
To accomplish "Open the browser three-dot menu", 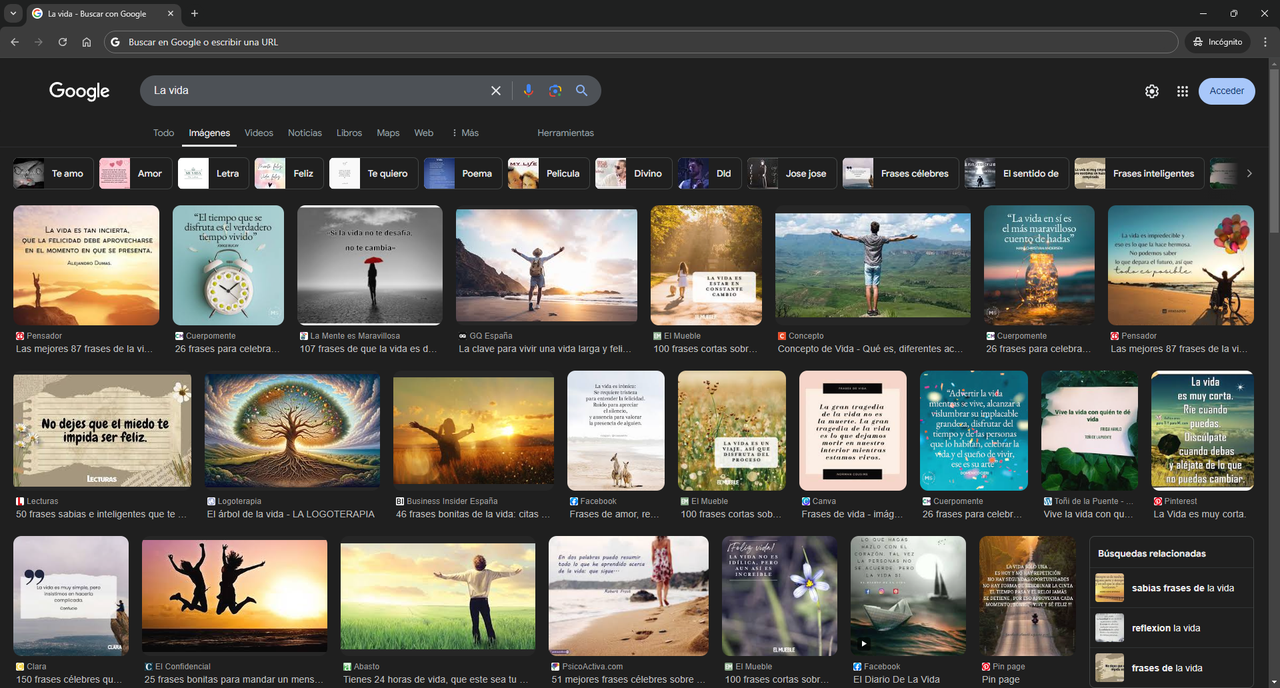I will pyautogui.click(x=1265, y=42).
